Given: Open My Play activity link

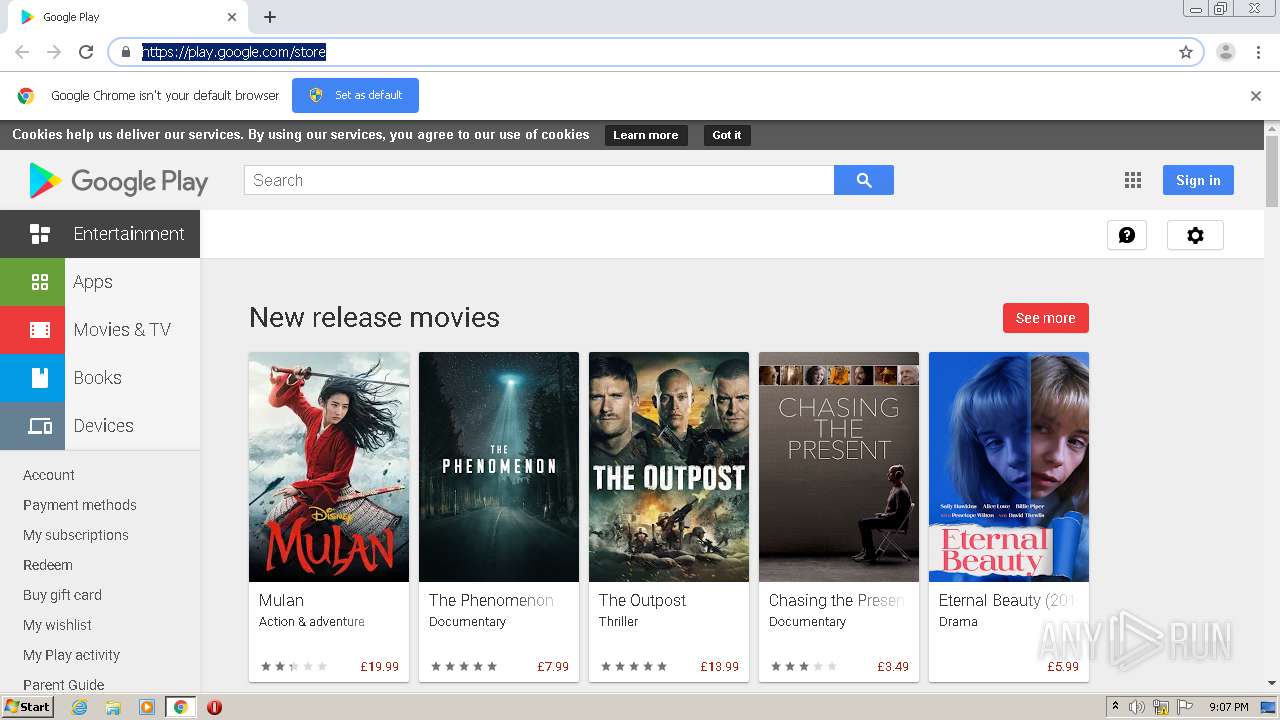Looking at the screenshot, I should pos(71,655).
